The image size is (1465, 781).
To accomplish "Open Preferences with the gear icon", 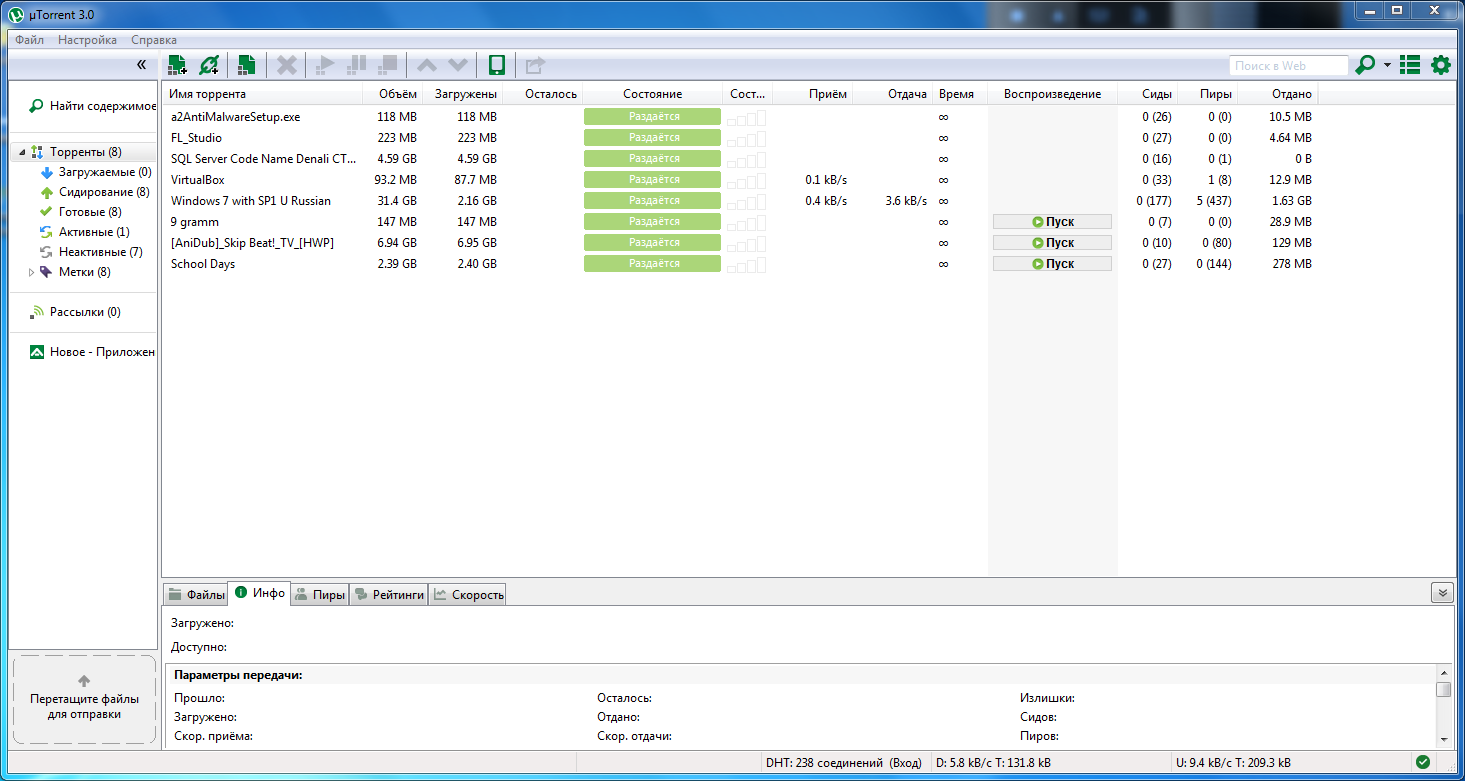I will 1441,65.
